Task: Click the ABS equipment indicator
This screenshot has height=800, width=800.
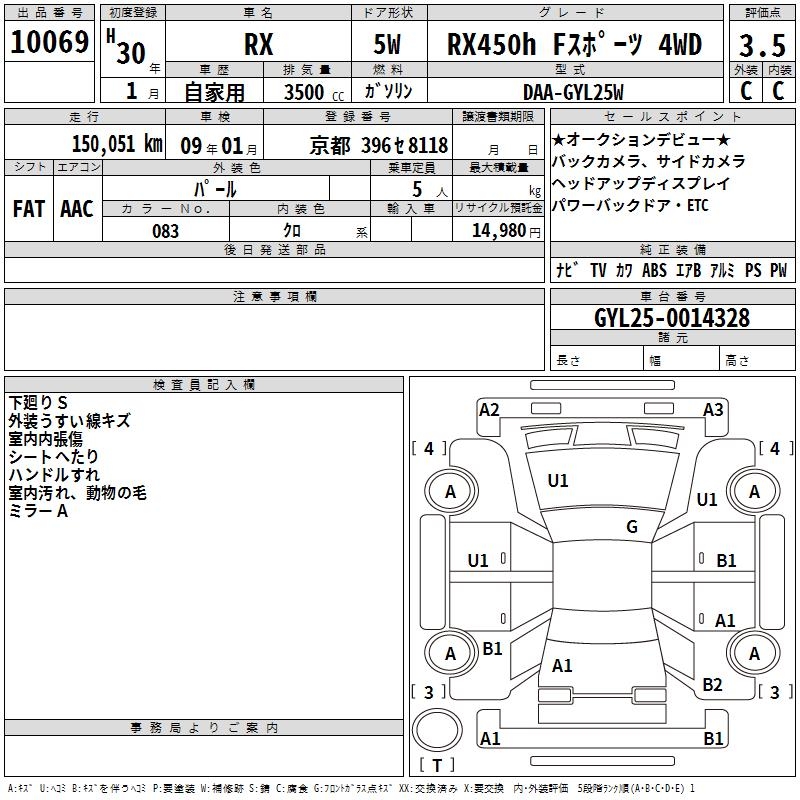Action: coord(654,270)
